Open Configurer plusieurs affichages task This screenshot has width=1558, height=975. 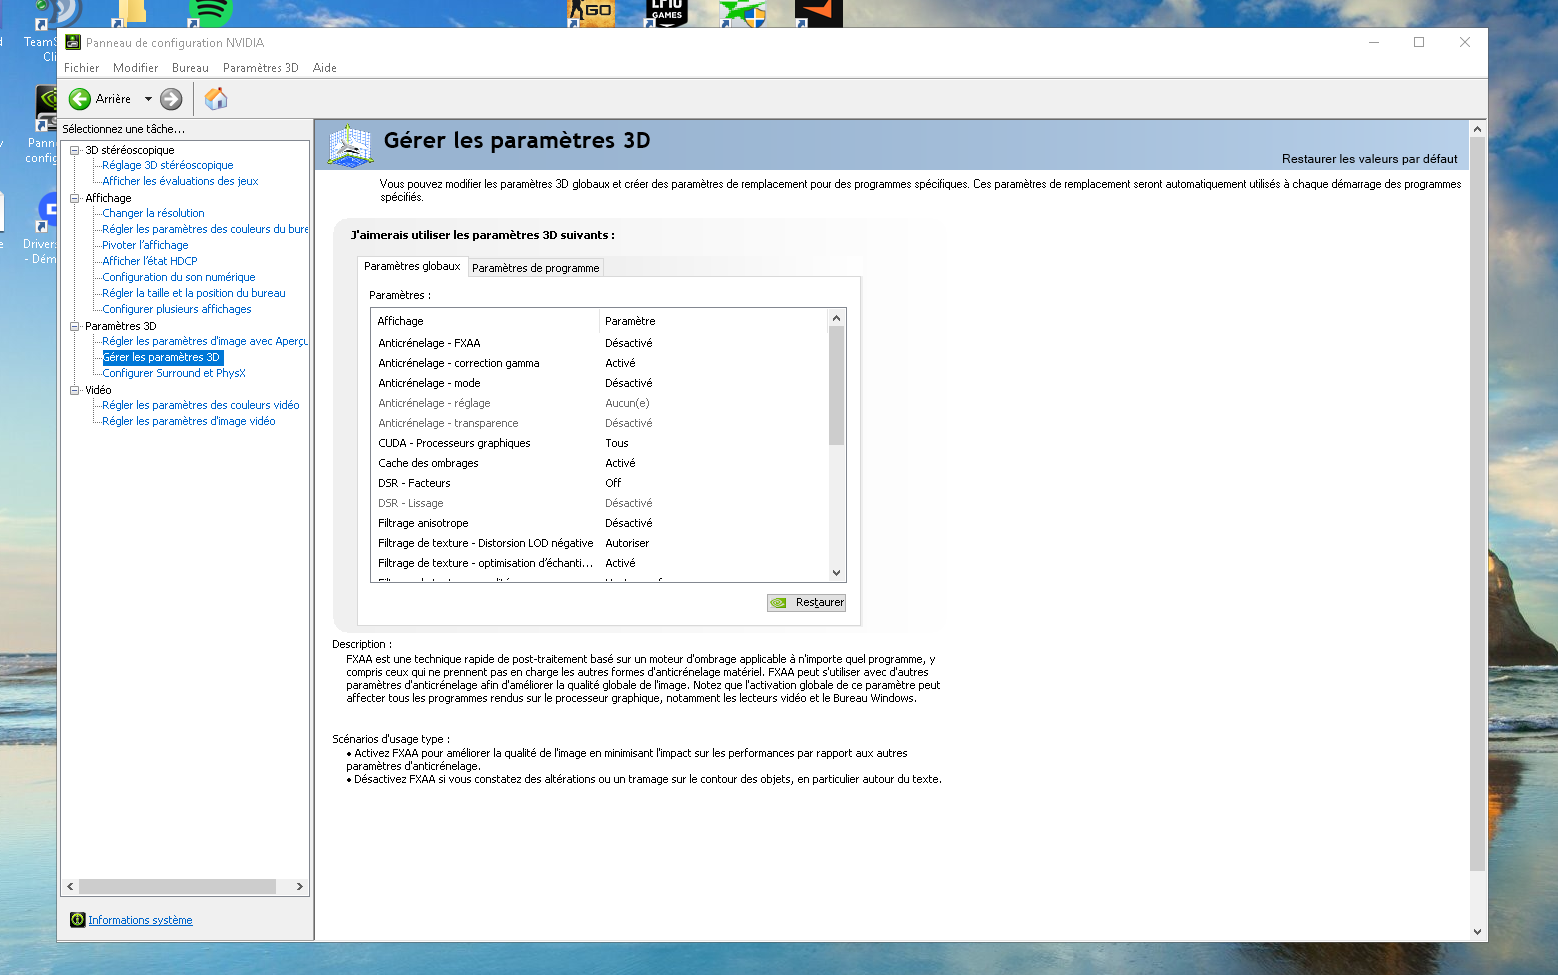coord(177,309)
